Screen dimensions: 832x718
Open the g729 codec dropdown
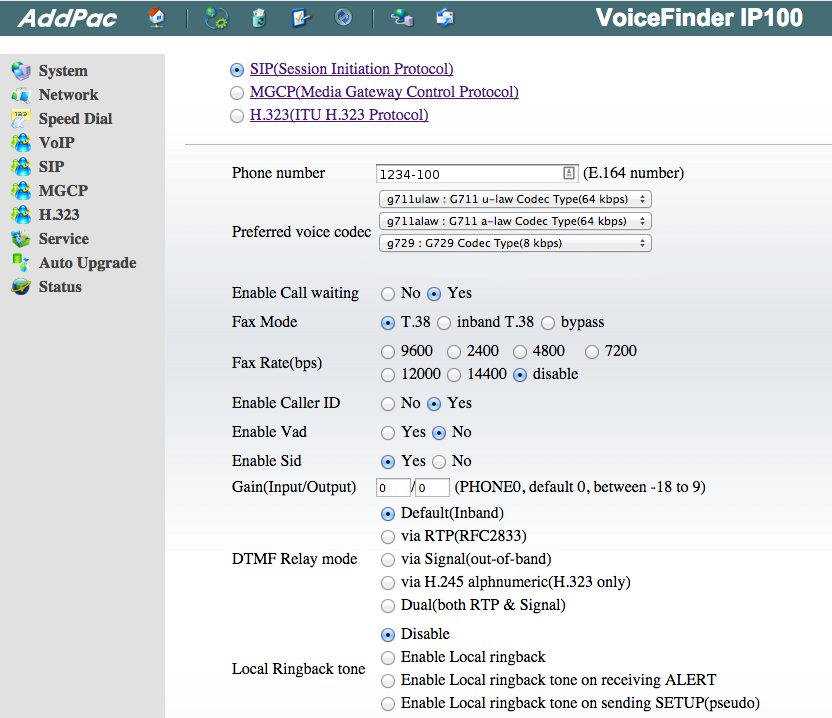click(515, 243)
